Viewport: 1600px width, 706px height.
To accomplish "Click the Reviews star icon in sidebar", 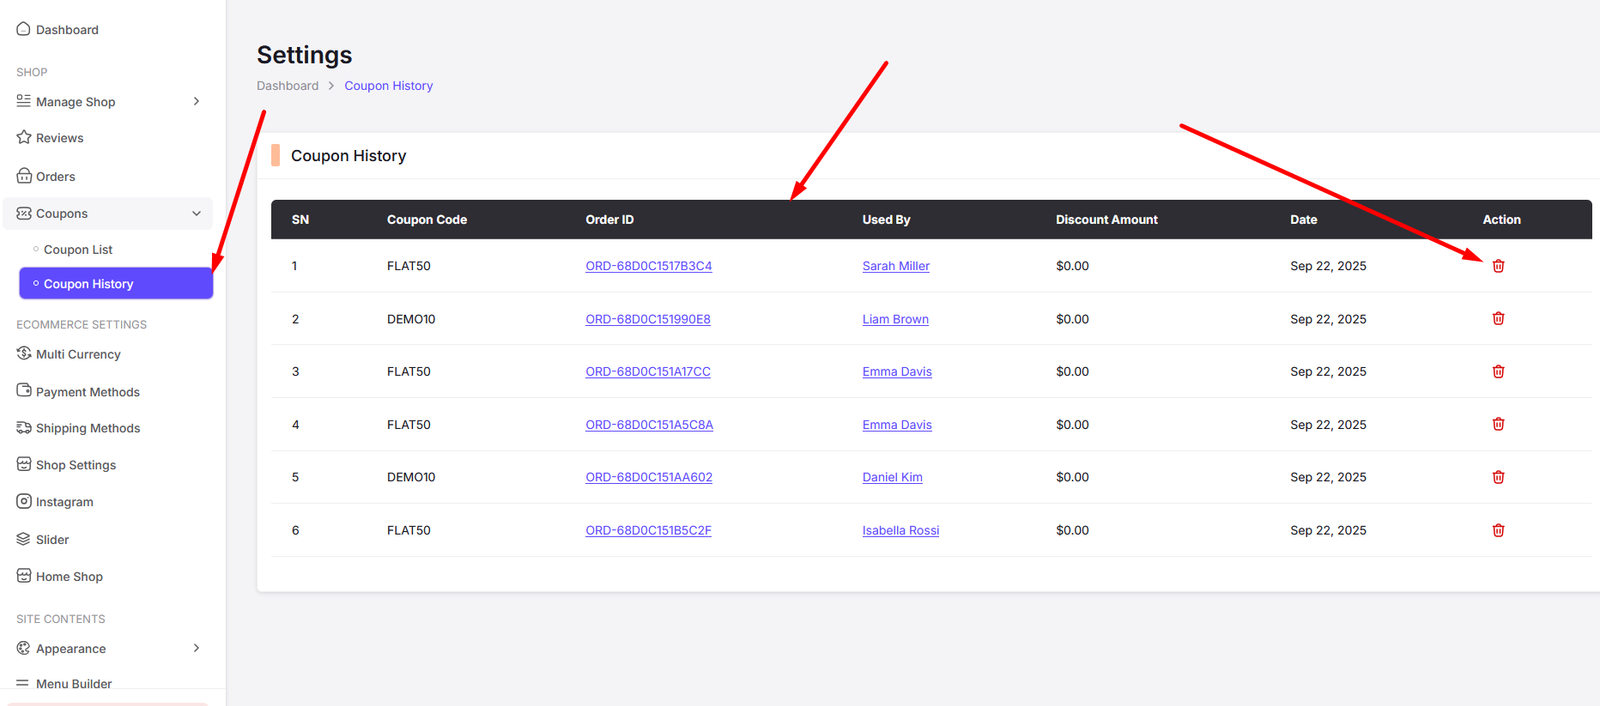I will 24,138.
